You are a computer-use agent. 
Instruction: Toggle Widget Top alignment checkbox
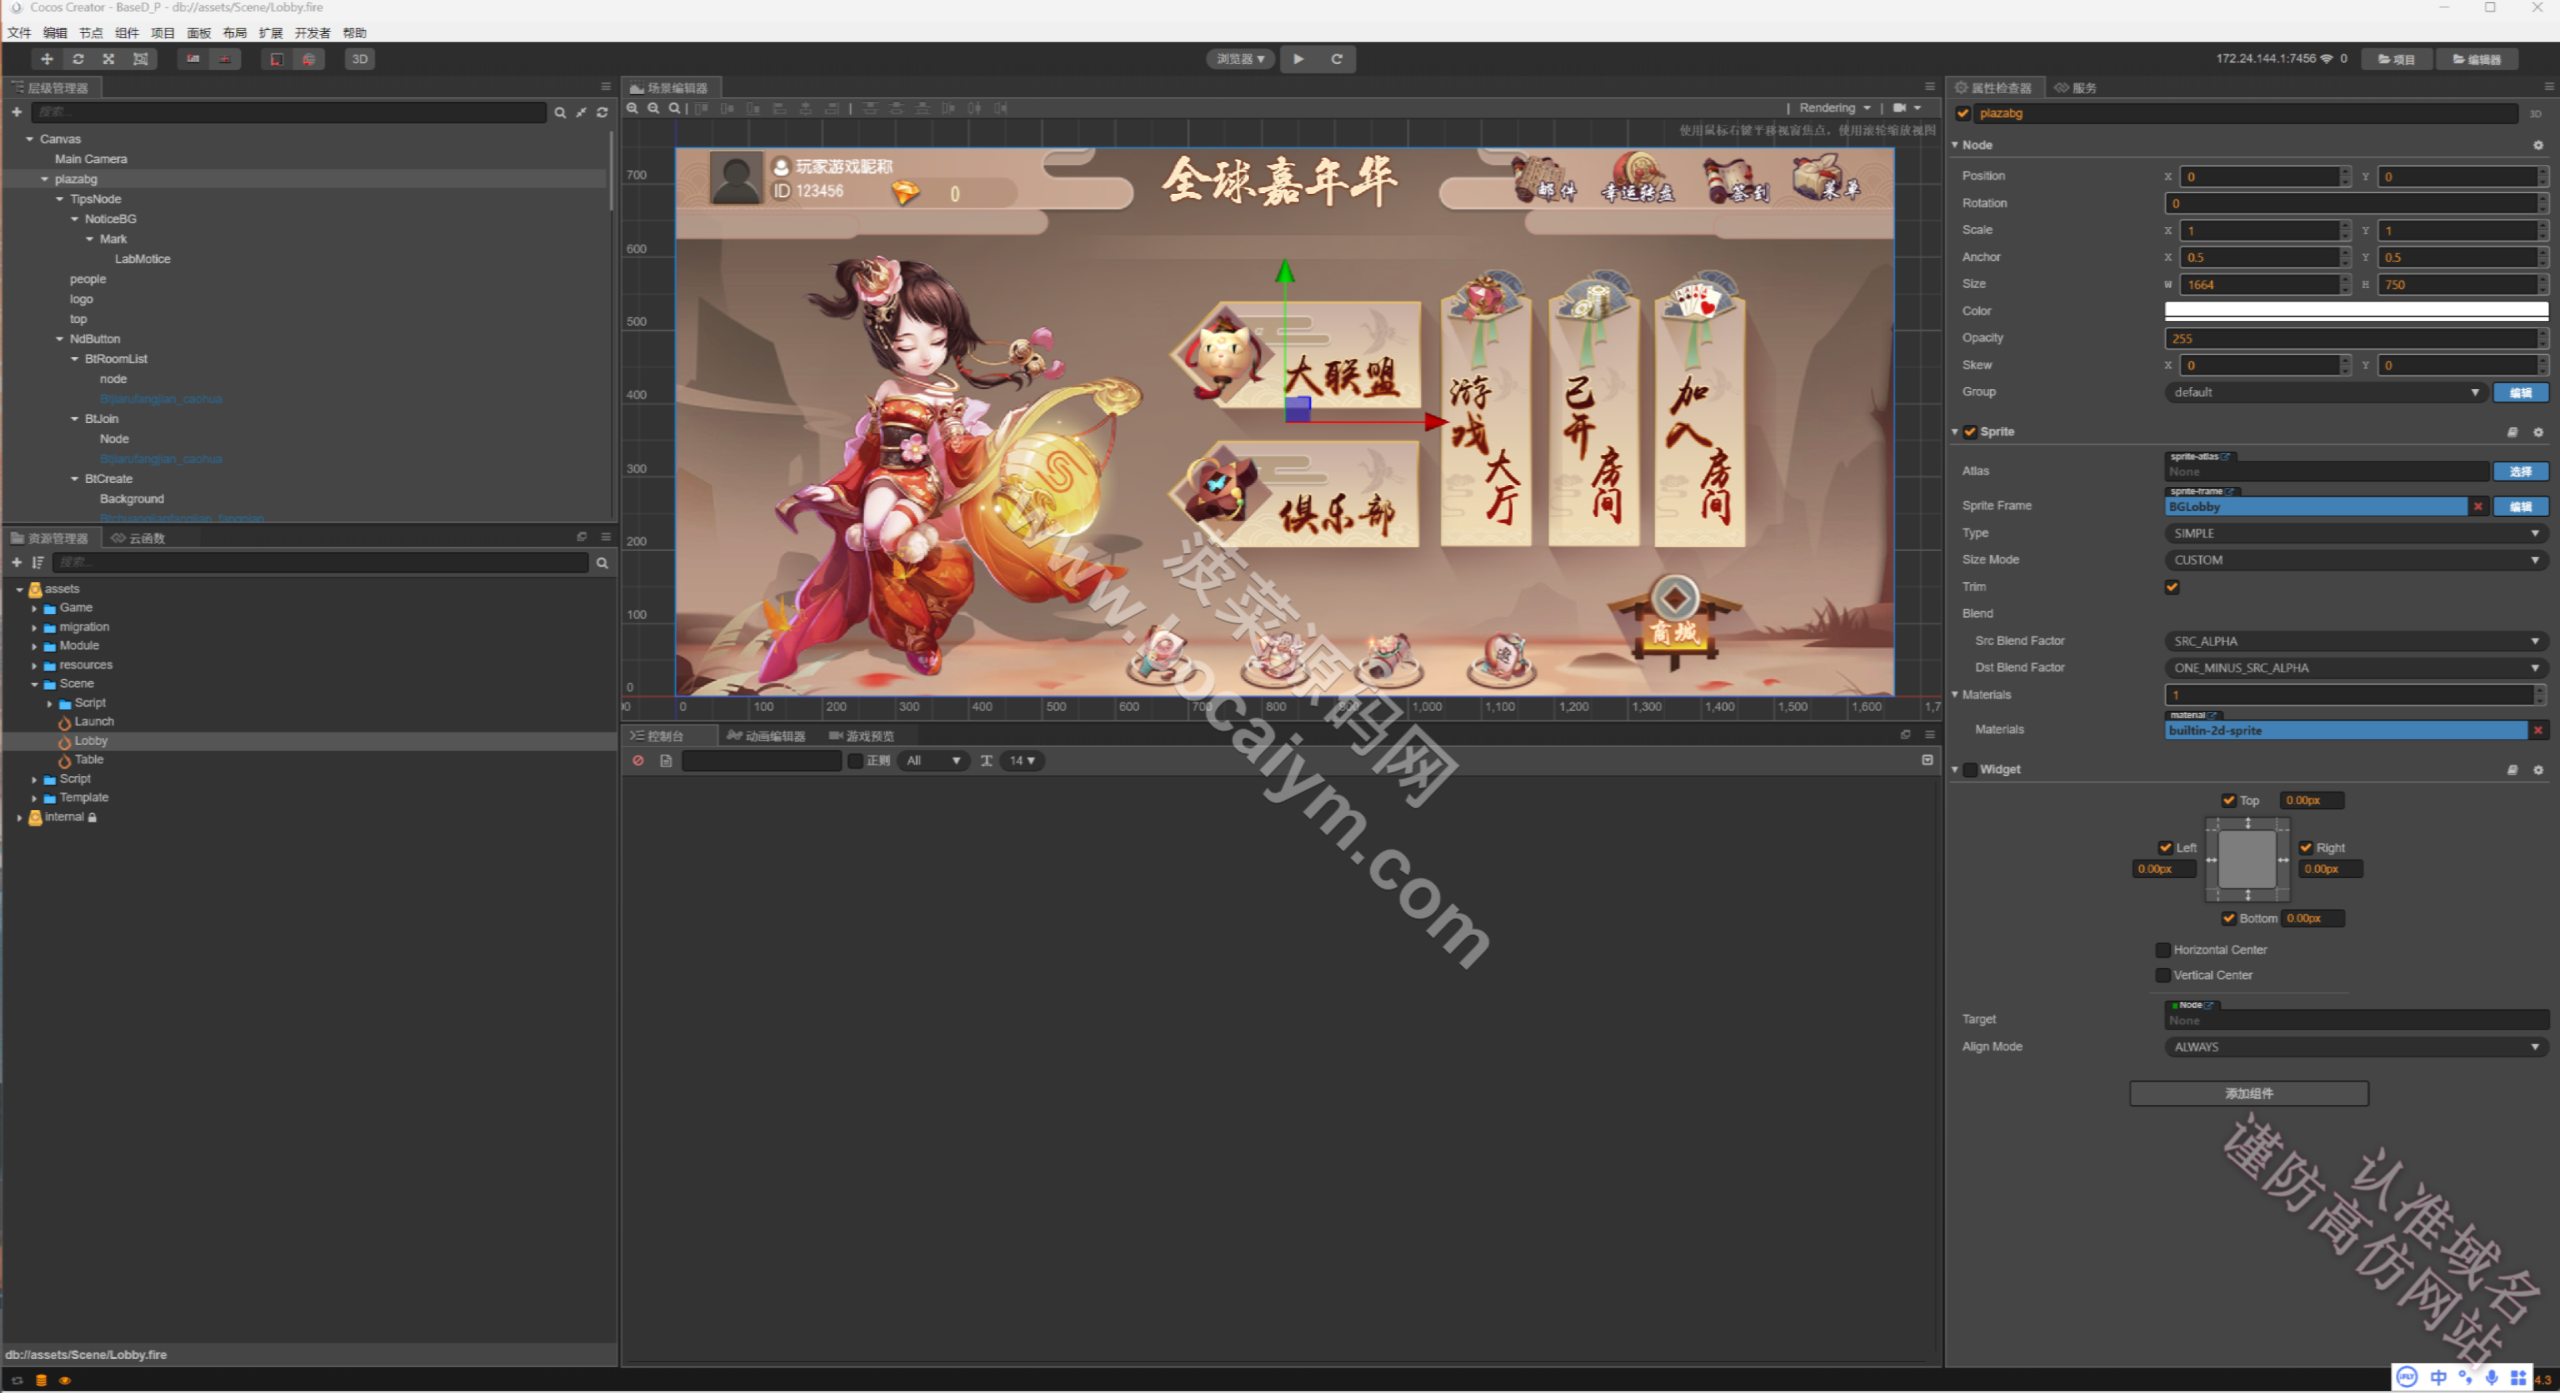(x=2229, y=800)
